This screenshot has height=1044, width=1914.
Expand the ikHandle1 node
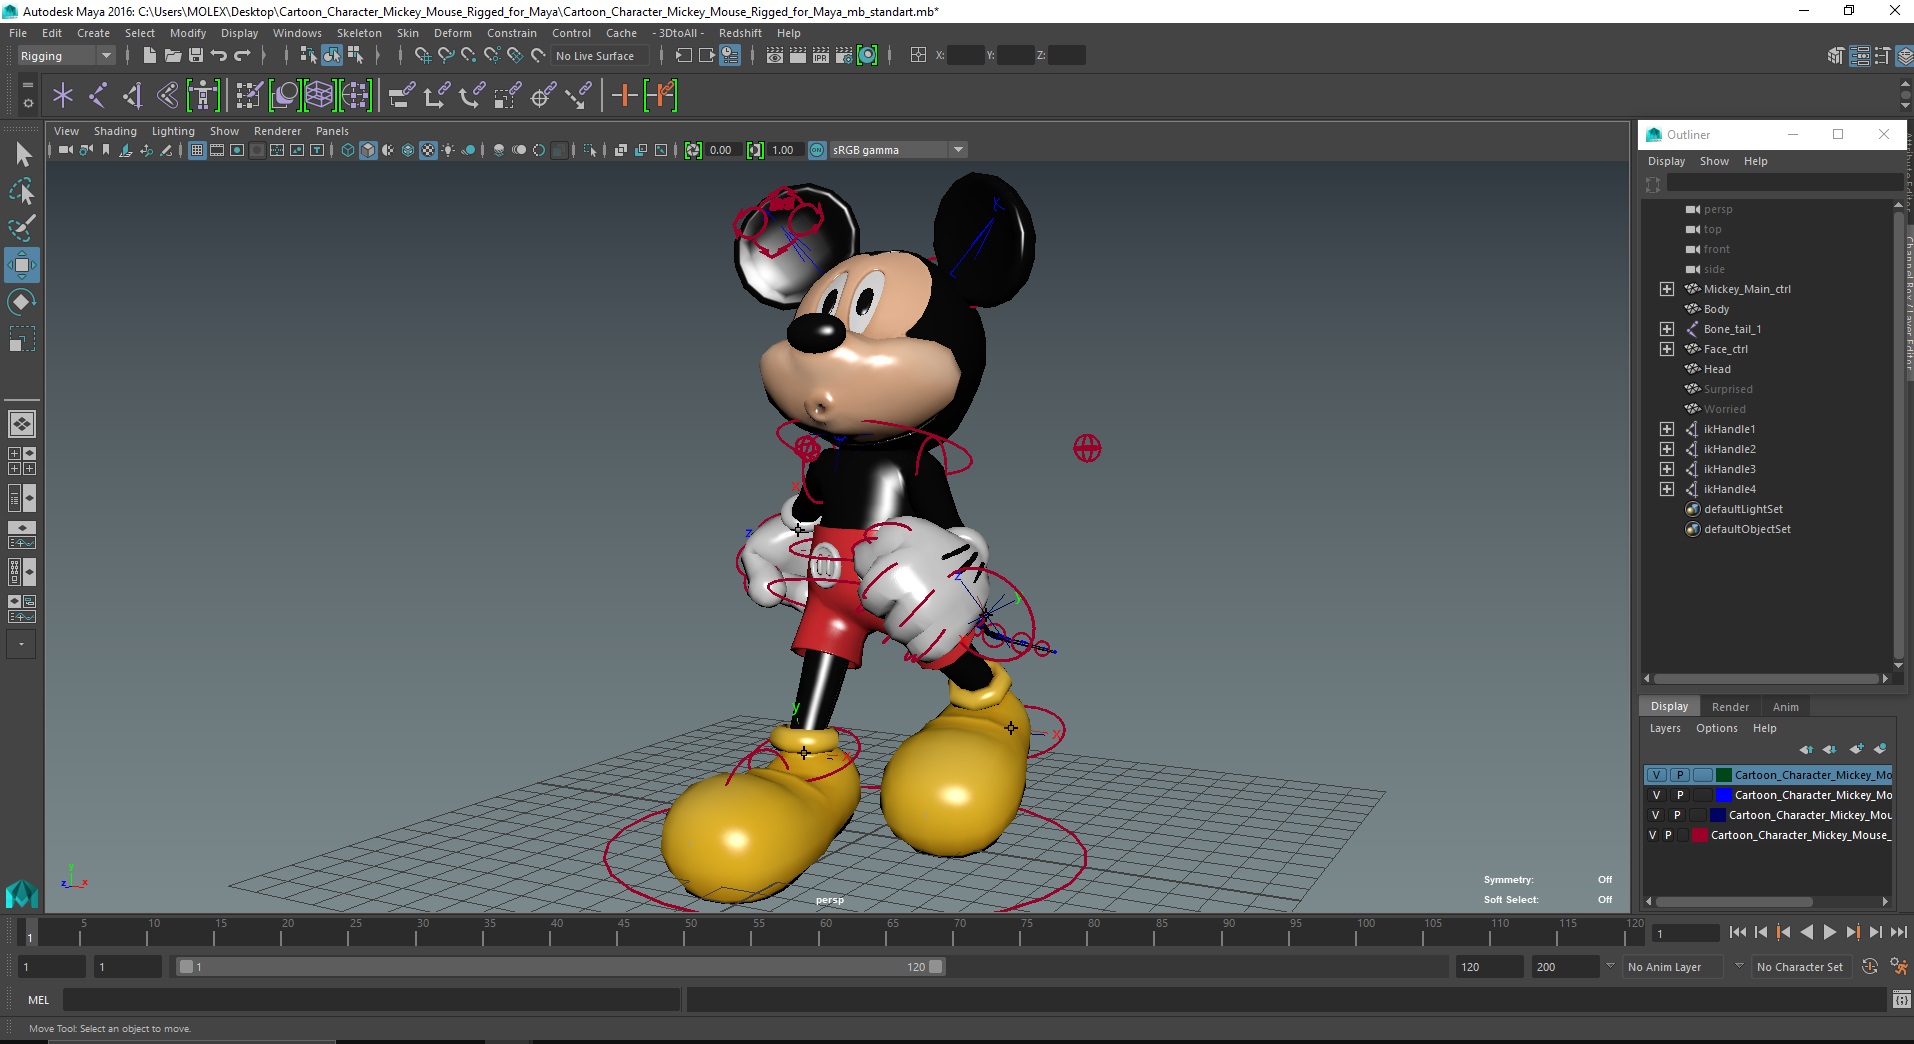pyautogui.click(x=1667, y=429)
